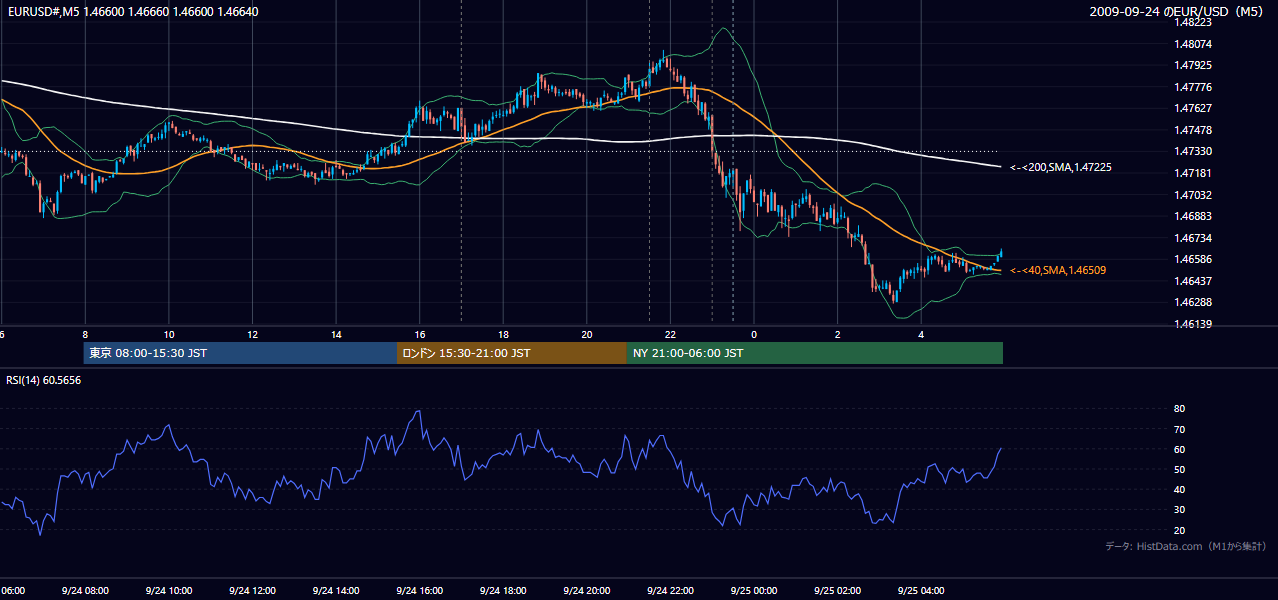Click price axis value 1.48223
Image resolution: width=1278 pixels, height=600 pixels.
[1194, 22]
